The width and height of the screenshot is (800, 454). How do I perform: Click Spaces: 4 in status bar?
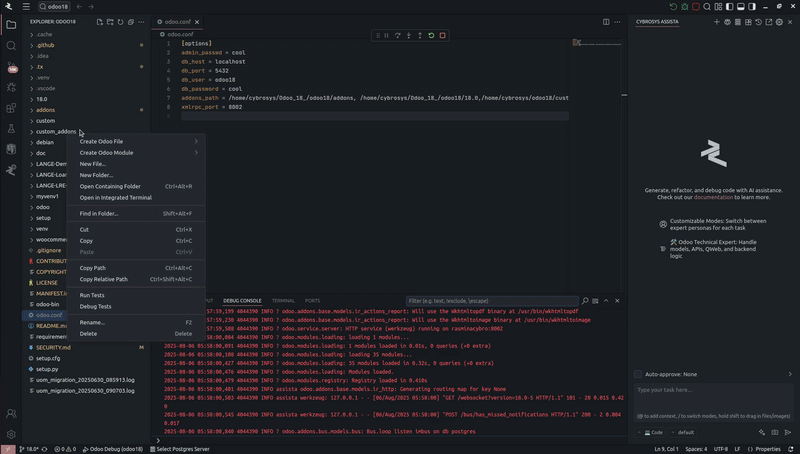(x=696, y=449)
